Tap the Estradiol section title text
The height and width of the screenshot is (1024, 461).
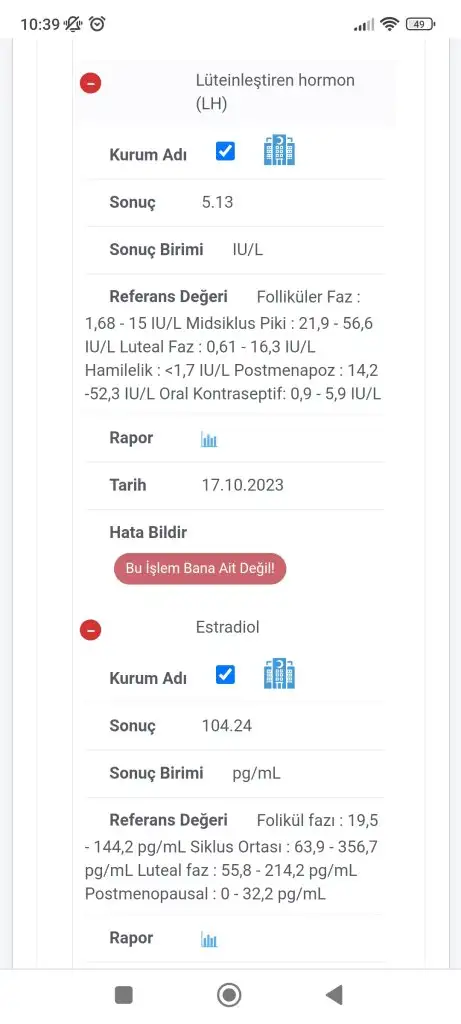[x=228, y=627]
